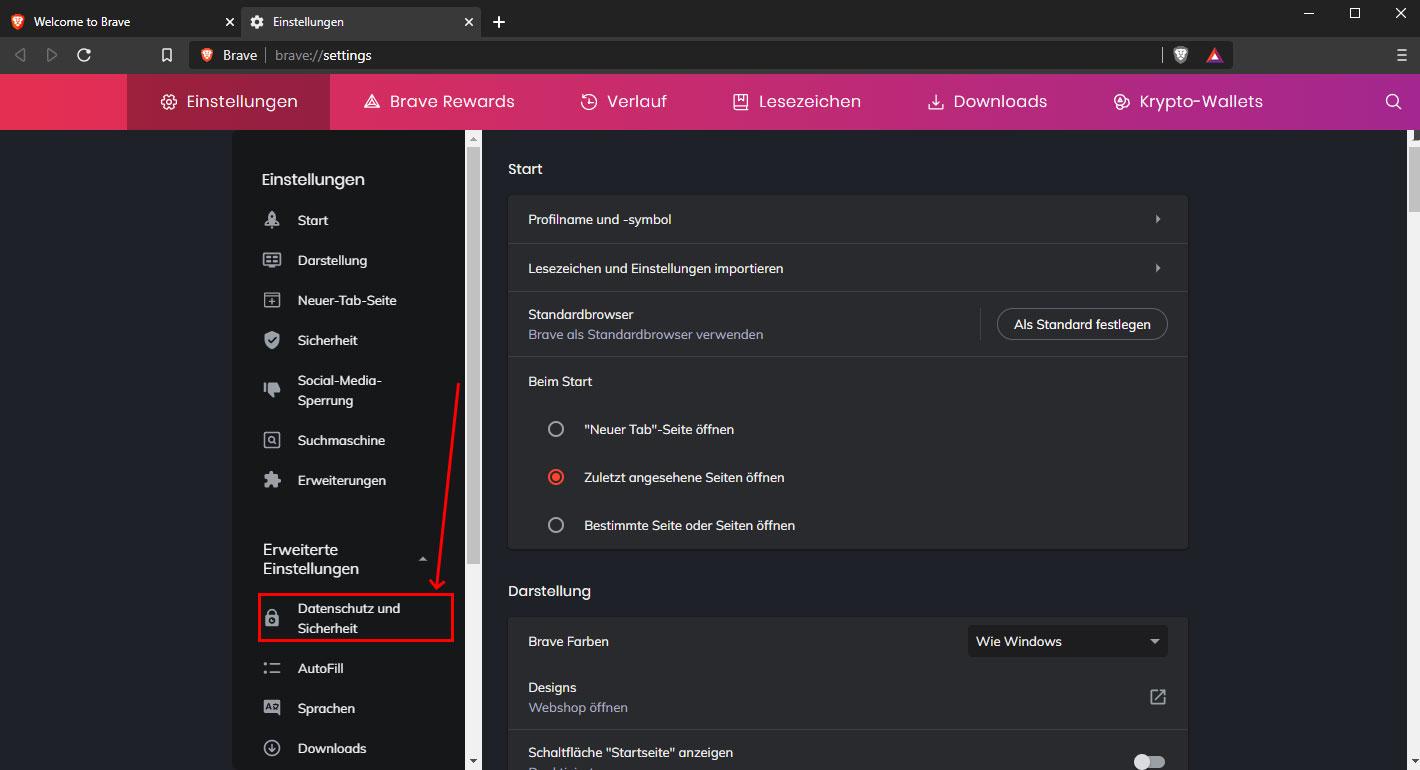Click the AutoFill list icon
This screenshot has width=1420, height=770.
coord(271,668)
